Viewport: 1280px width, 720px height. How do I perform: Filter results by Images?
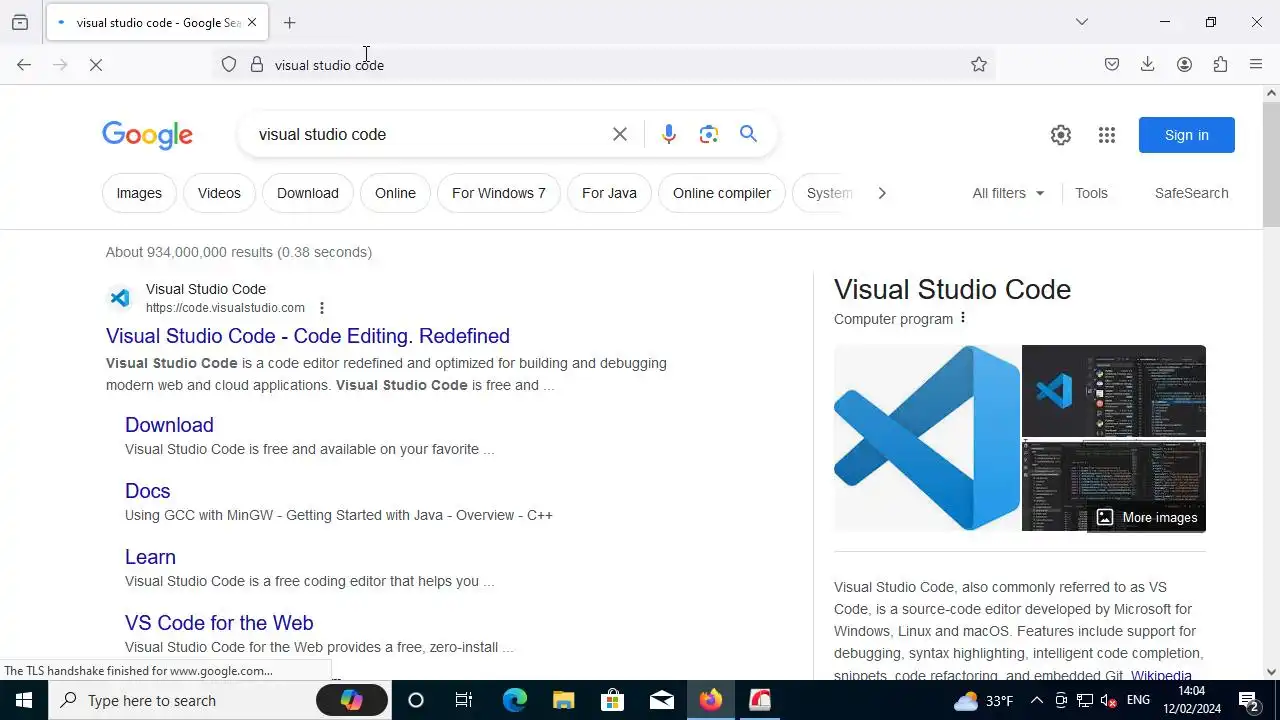[x=139, y=193]
